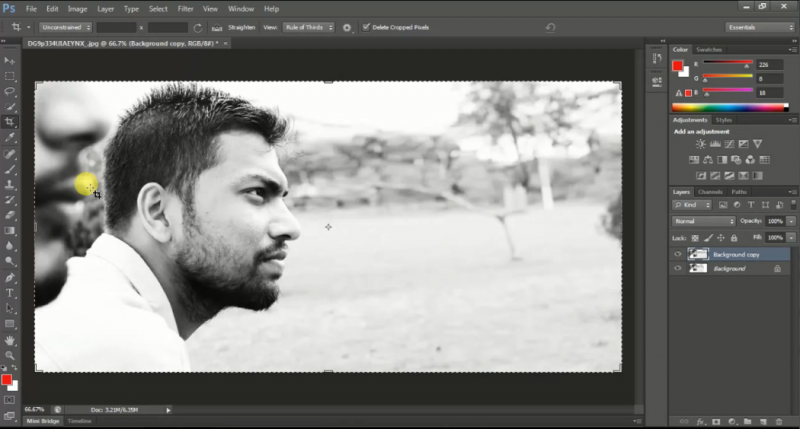800x429 pixels.
Task: Select the Clone Stamp tool
Action: tap(10, 184)
